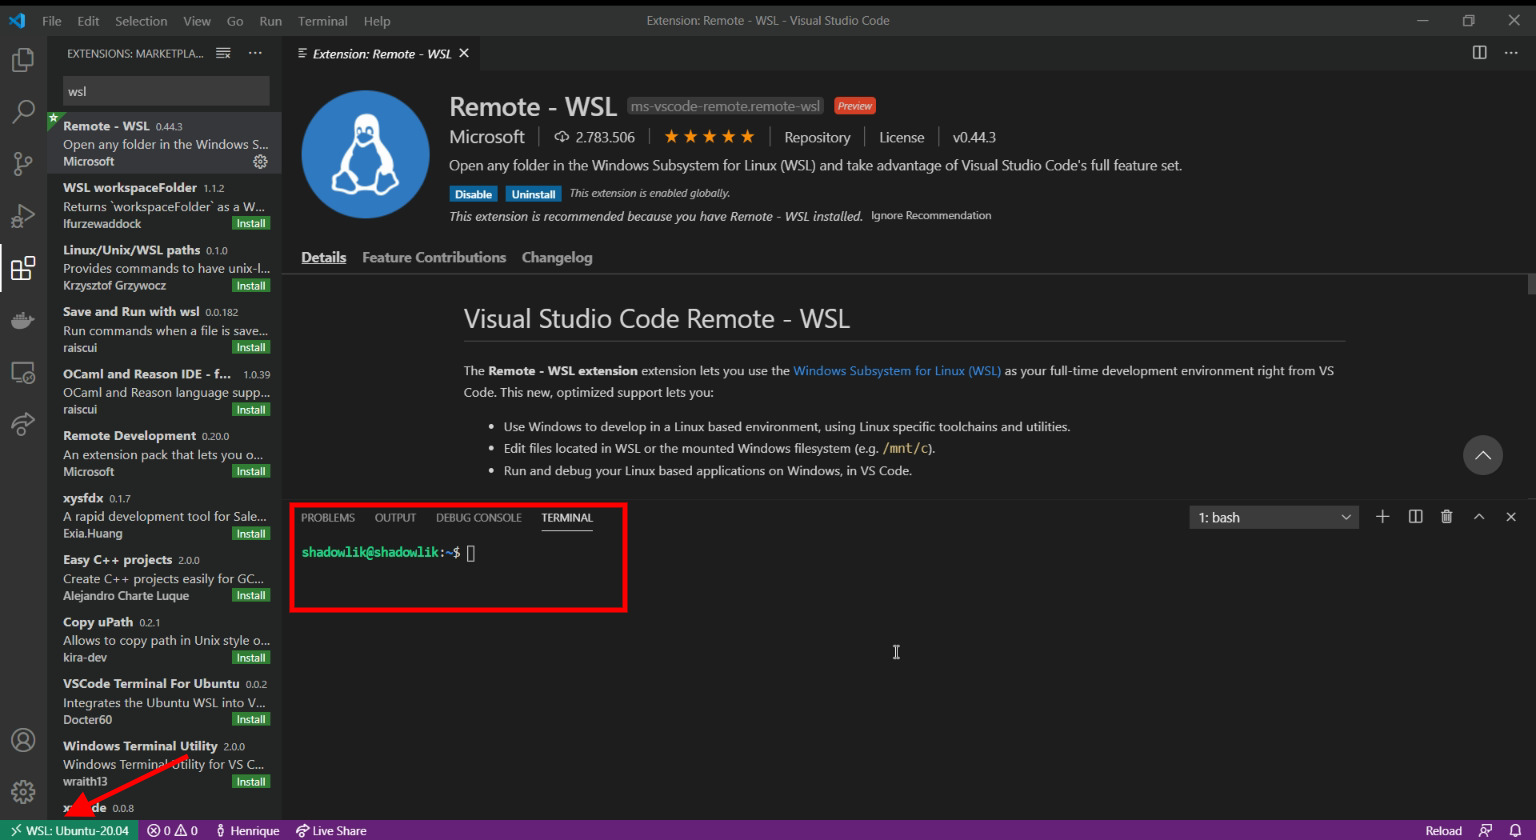The height and width of the screenshot is (840, 1536).
Task: Open the Search view in activity bar
Action: tap(23, 111)
